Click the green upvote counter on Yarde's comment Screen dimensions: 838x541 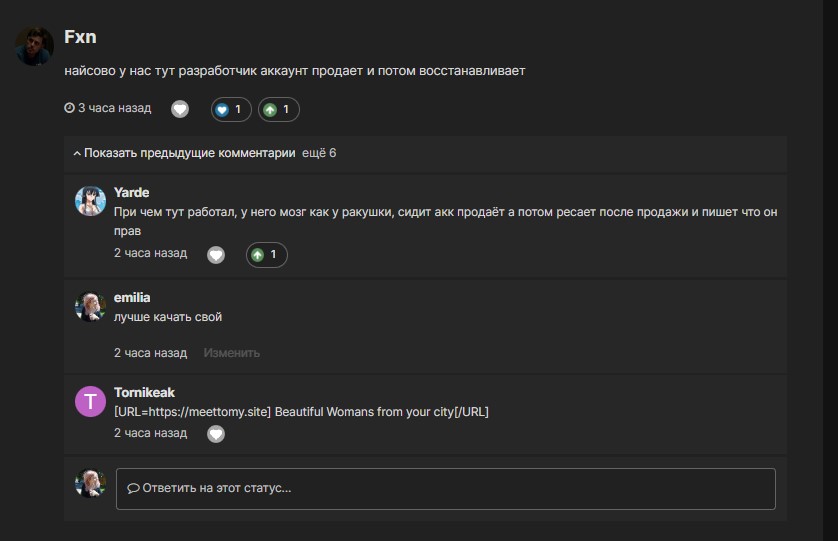coord(267,255)
